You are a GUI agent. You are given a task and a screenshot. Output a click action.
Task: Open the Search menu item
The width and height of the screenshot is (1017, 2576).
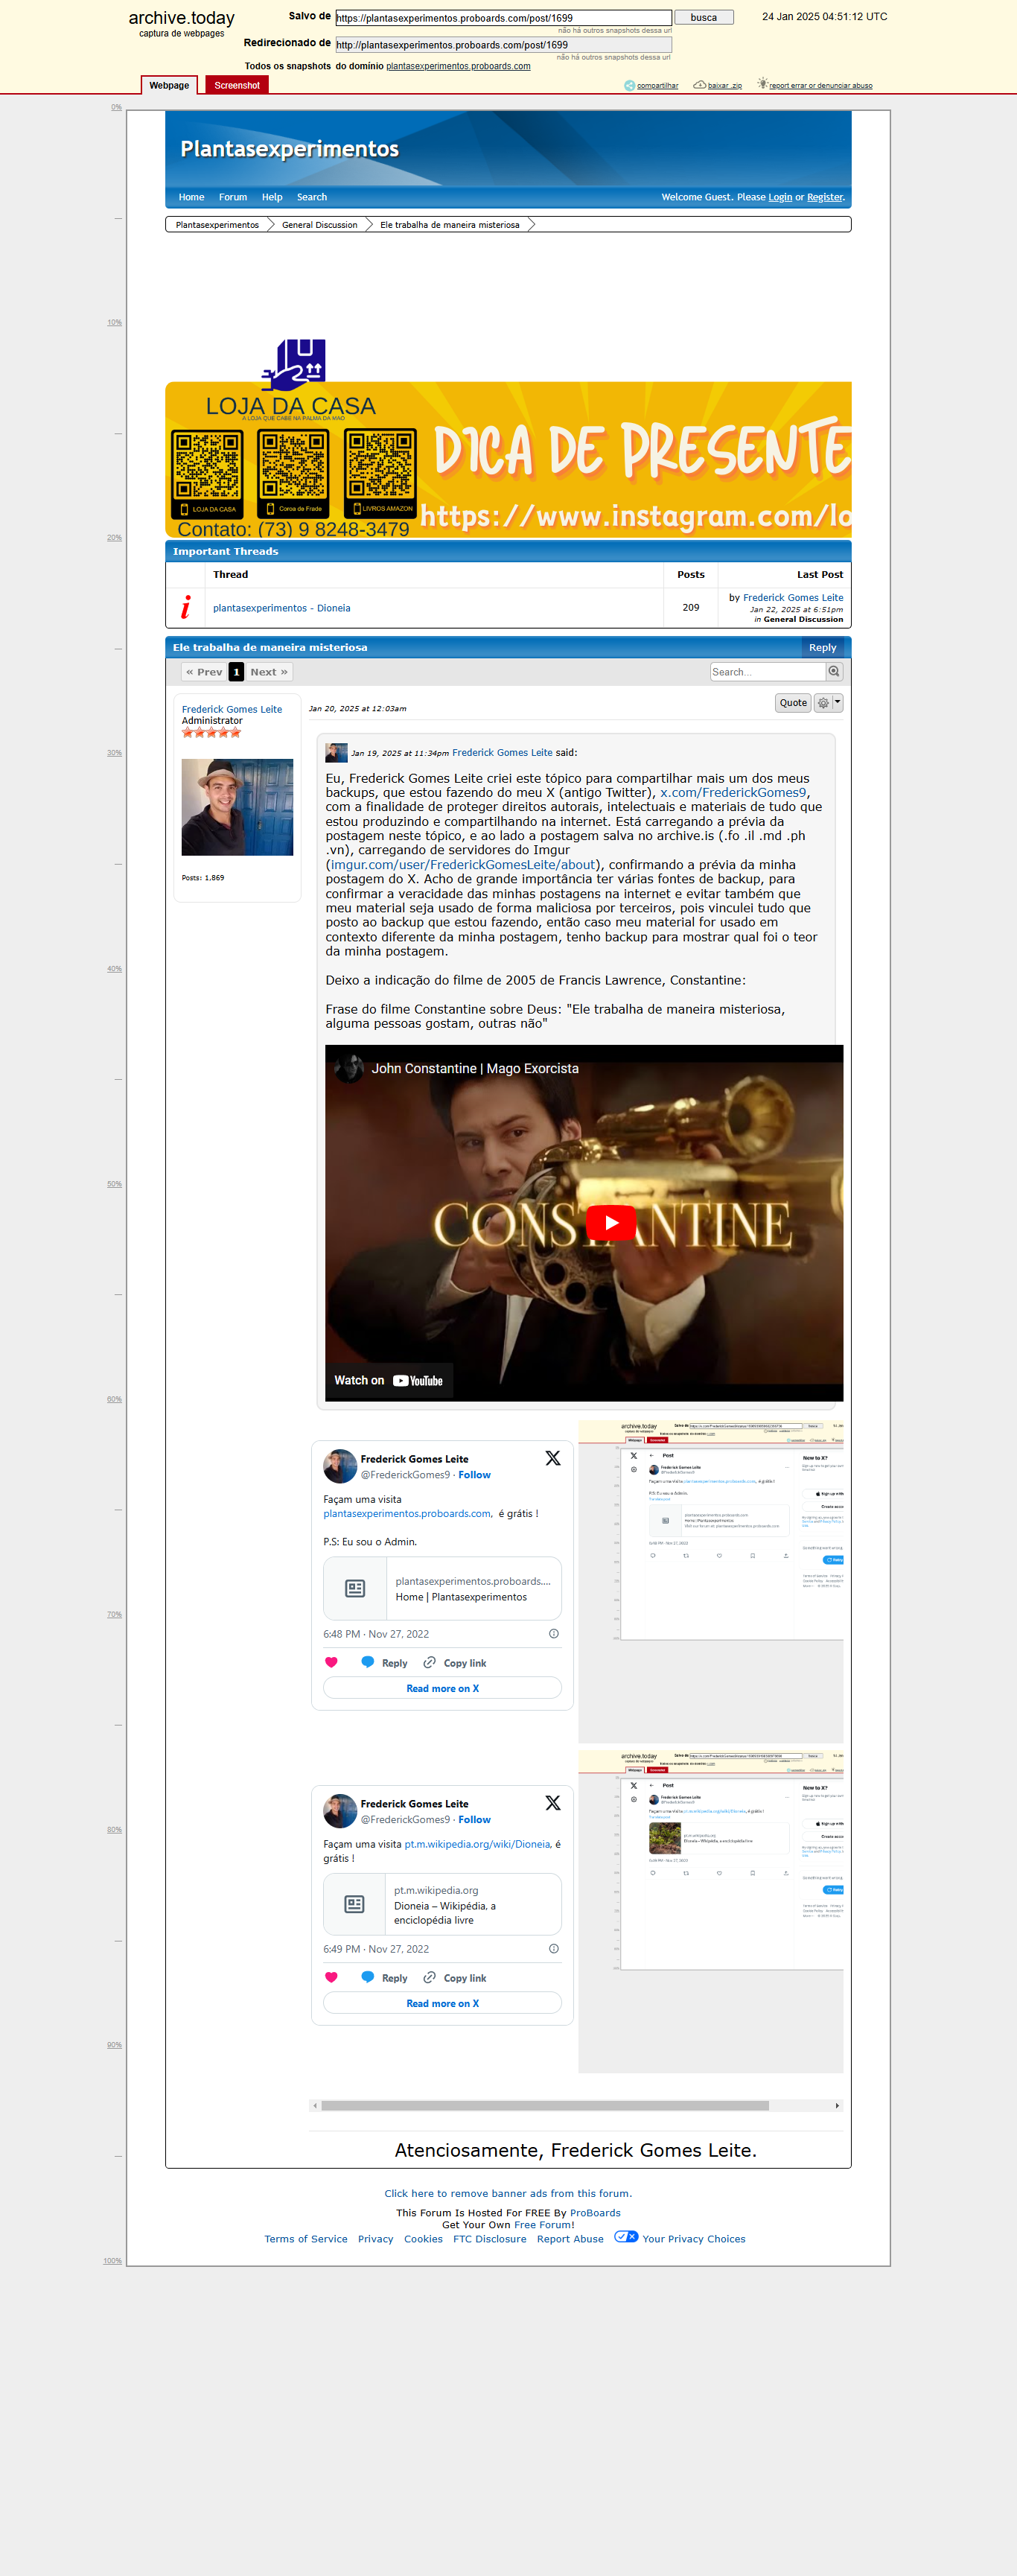coord(312,197)
